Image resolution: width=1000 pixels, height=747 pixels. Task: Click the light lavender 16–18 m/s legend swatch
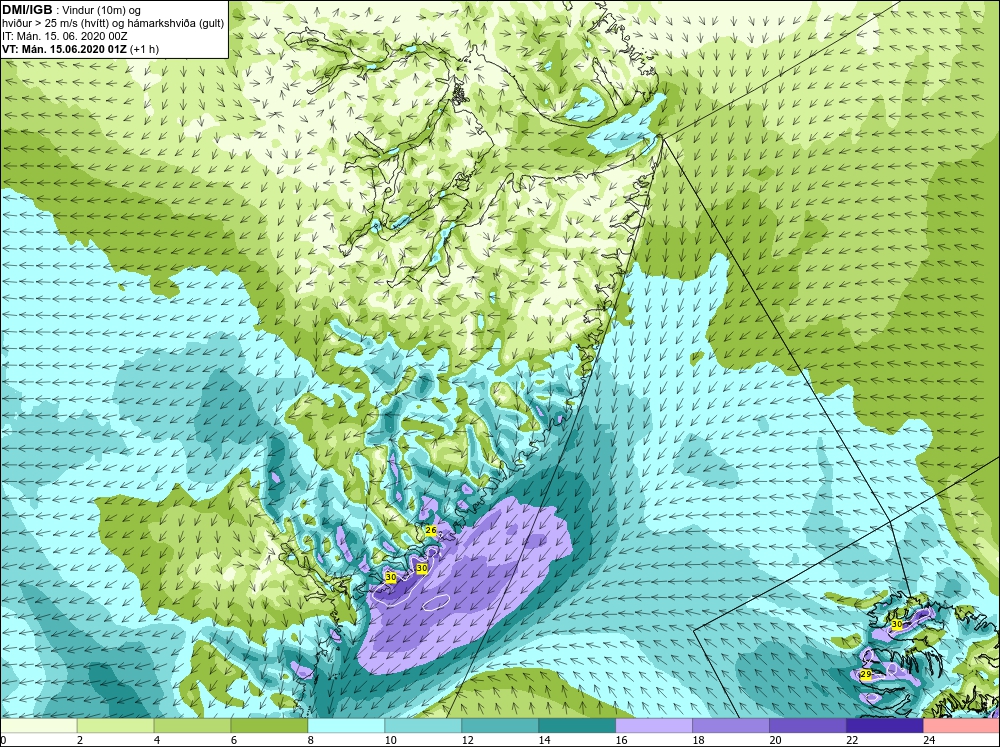tap(654, 726)
